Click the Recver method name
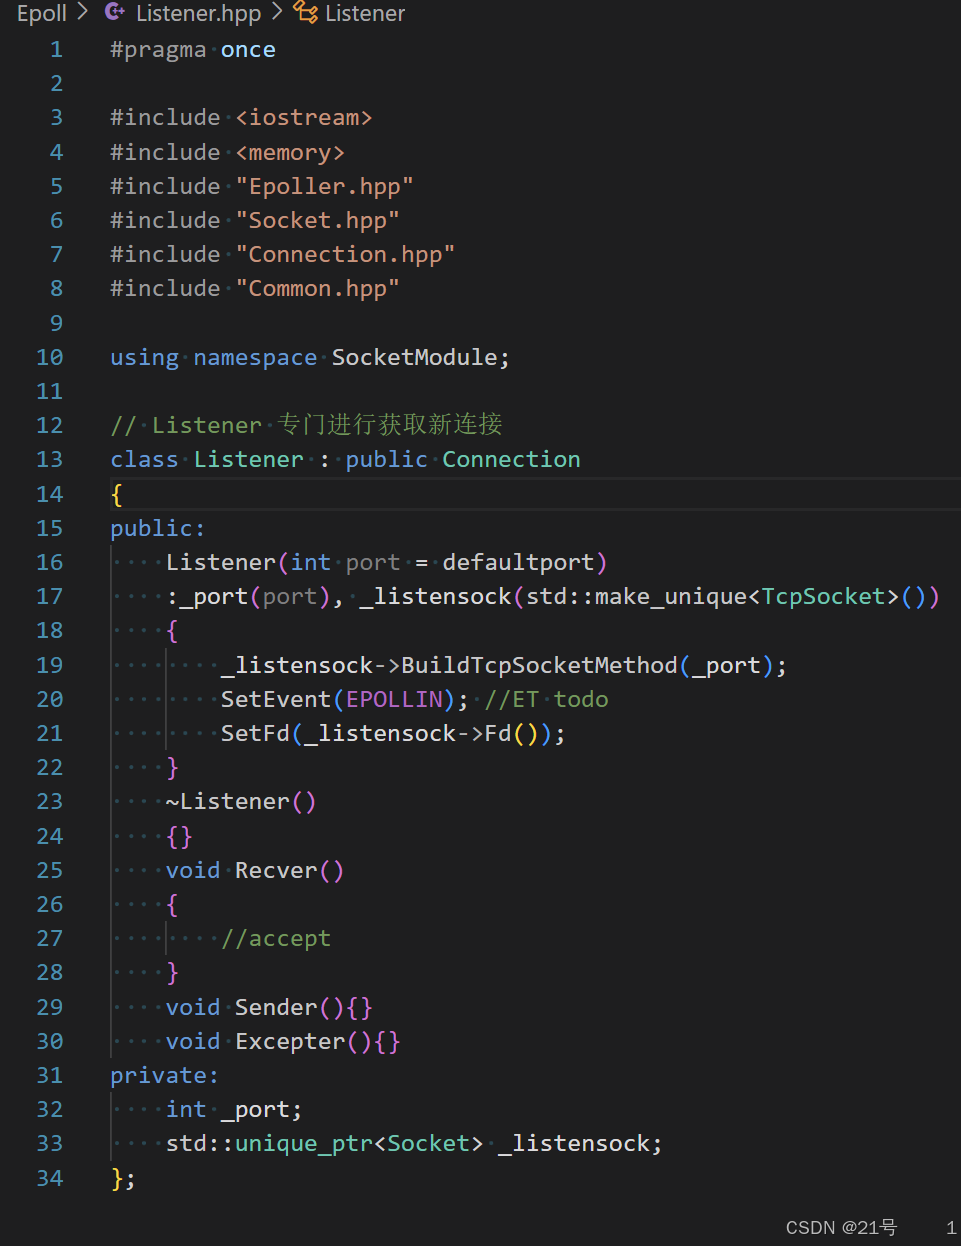Image resolution: width=961 pixels, height=1246 pixels. [276, 870]
